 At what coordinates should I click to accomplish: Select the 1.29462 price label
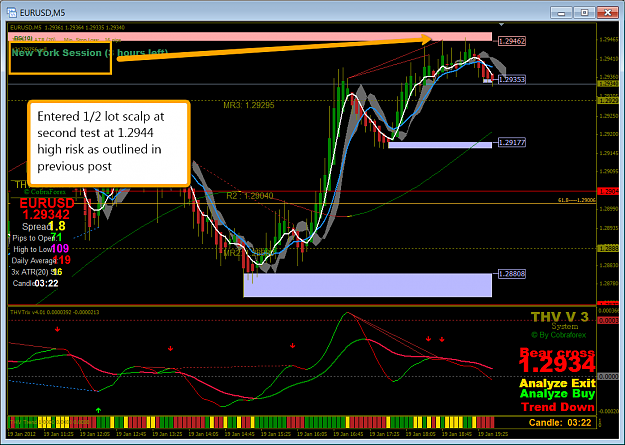tap(512, 41)
